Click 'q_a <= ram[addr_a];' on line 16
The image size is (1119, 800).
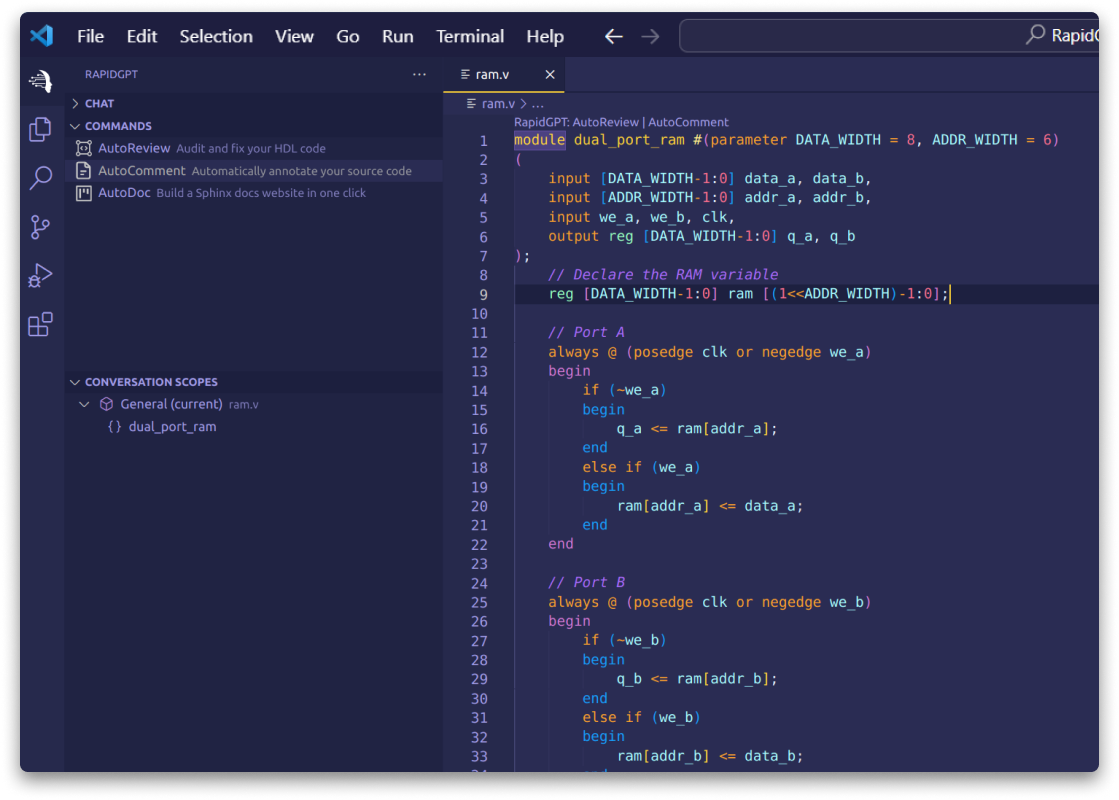[x=697, y=429]
